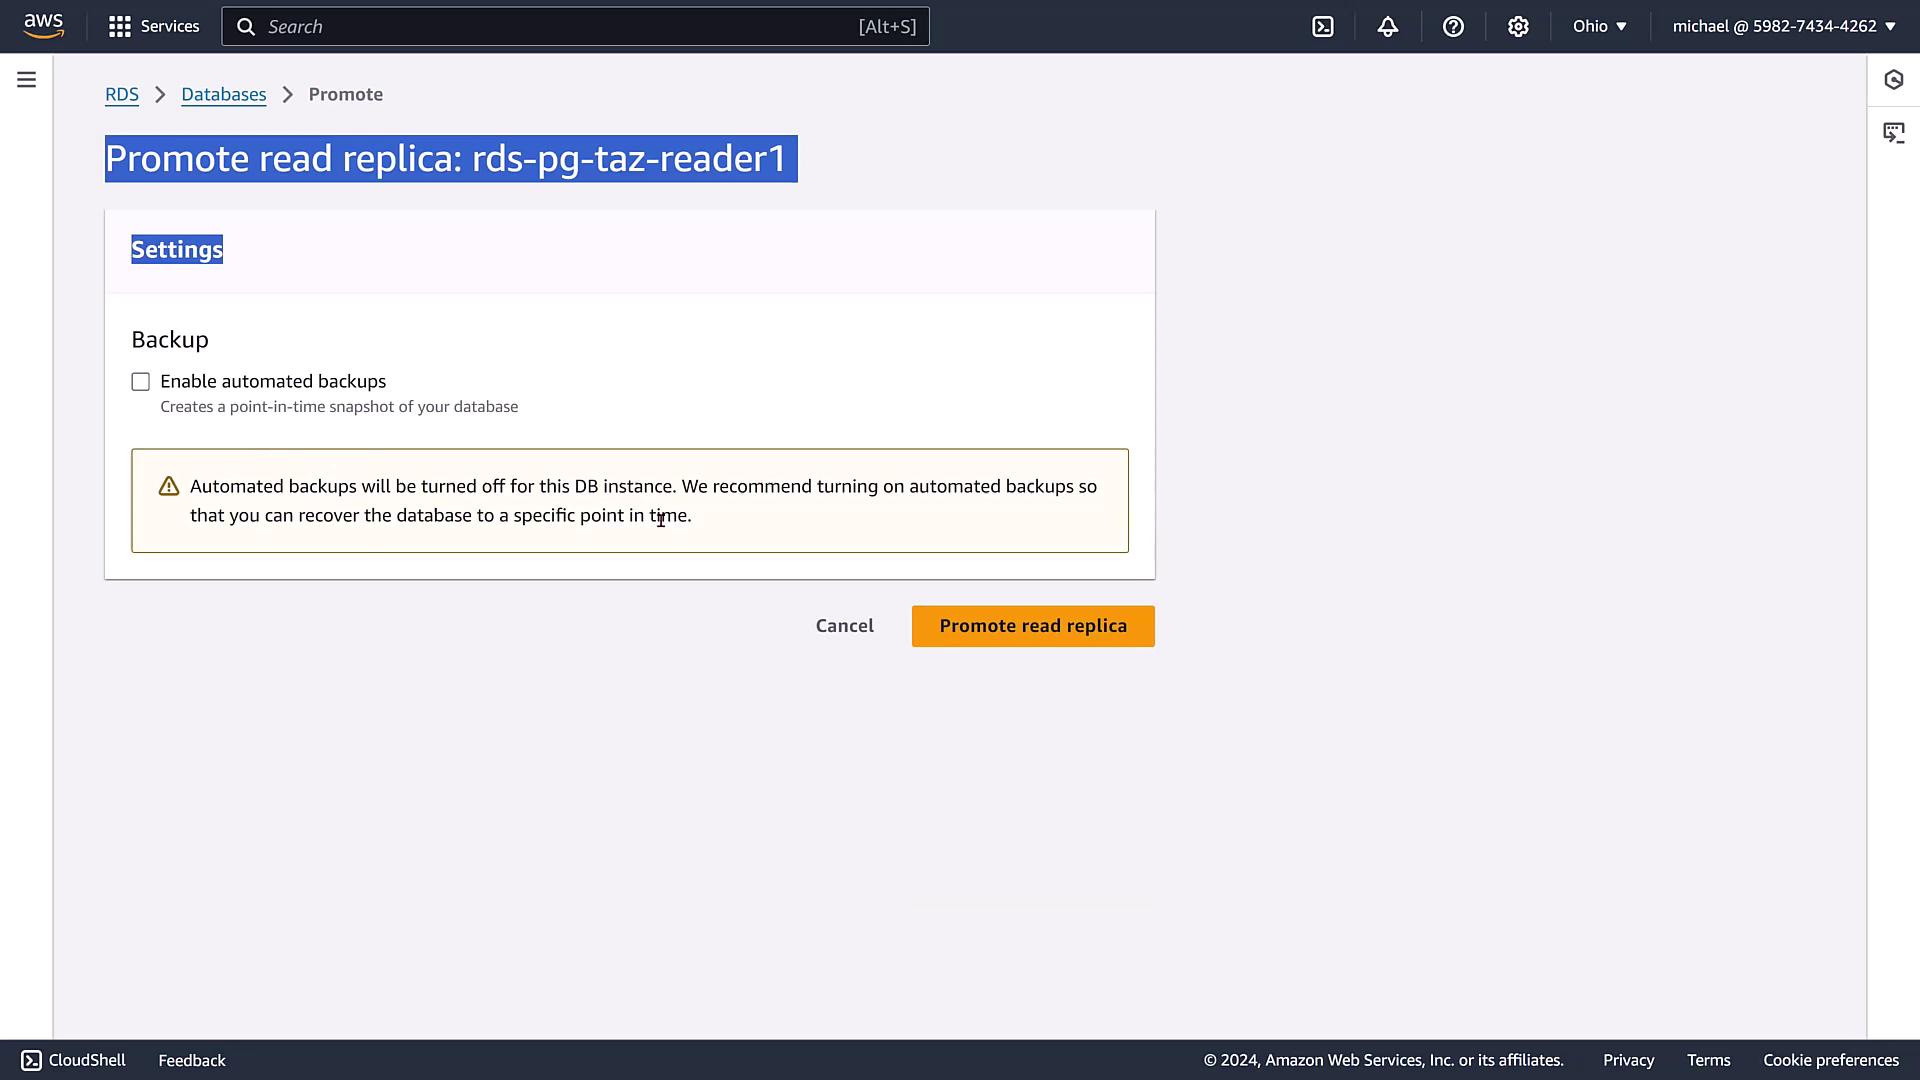Image resolution: width=1920 pixels, height=1080 pixels.
Task: Expand the michael account menu
Action: (1783, 26)
